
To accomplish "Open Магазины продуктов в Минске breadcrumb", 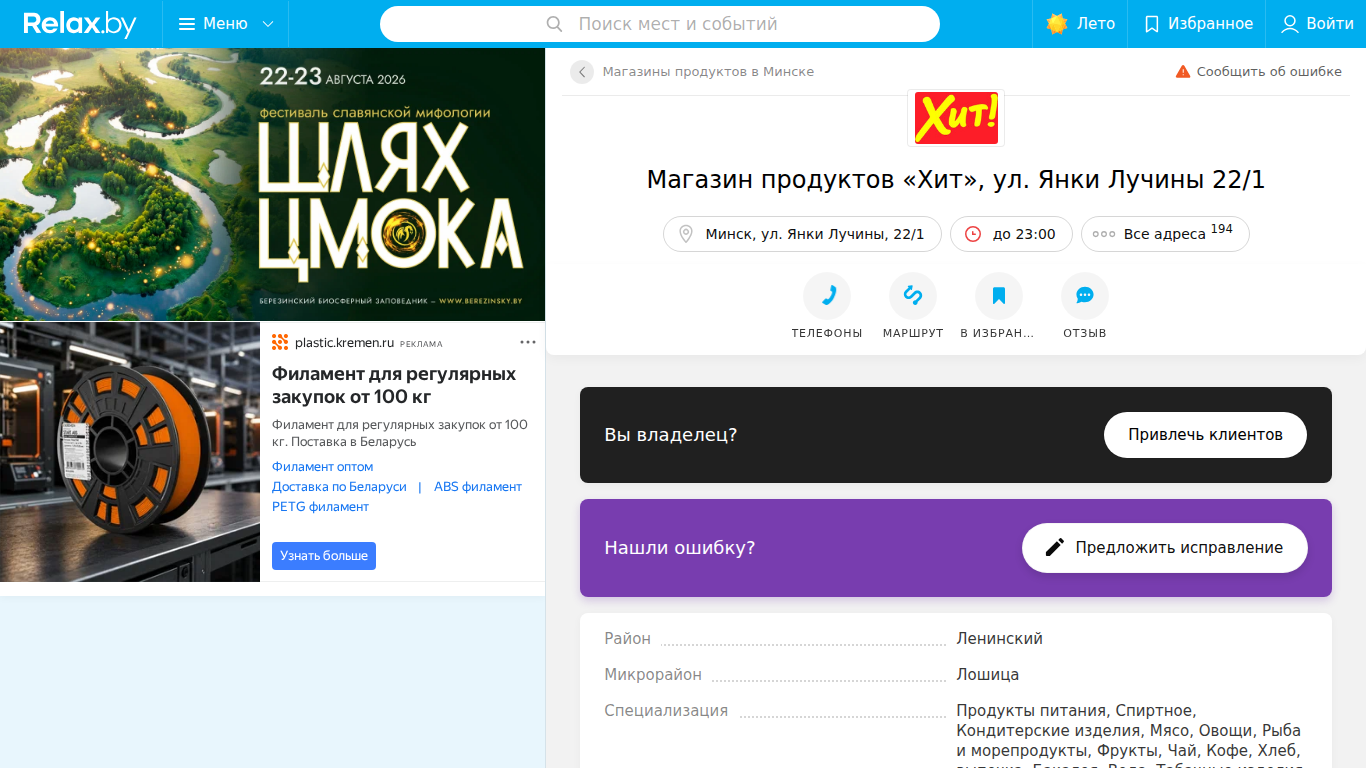I will [x=708, y=72].
